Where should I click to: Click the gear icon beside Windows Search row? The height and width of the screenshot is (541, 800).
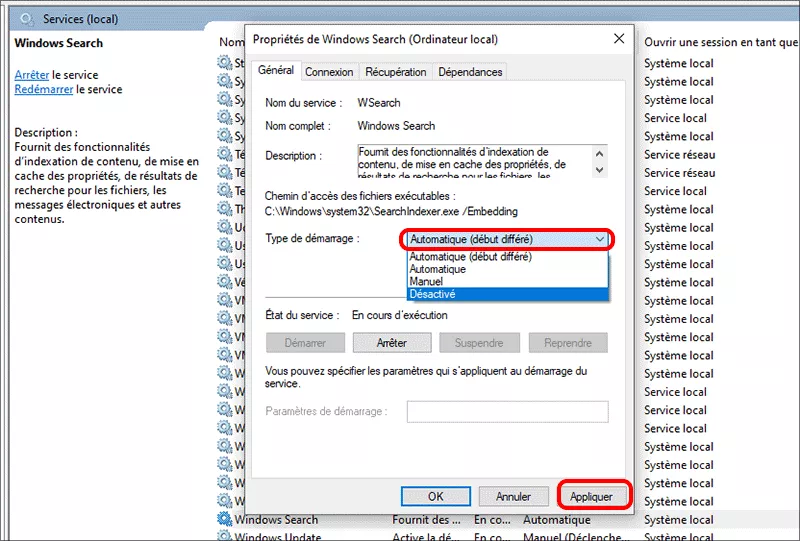(224, 520)
